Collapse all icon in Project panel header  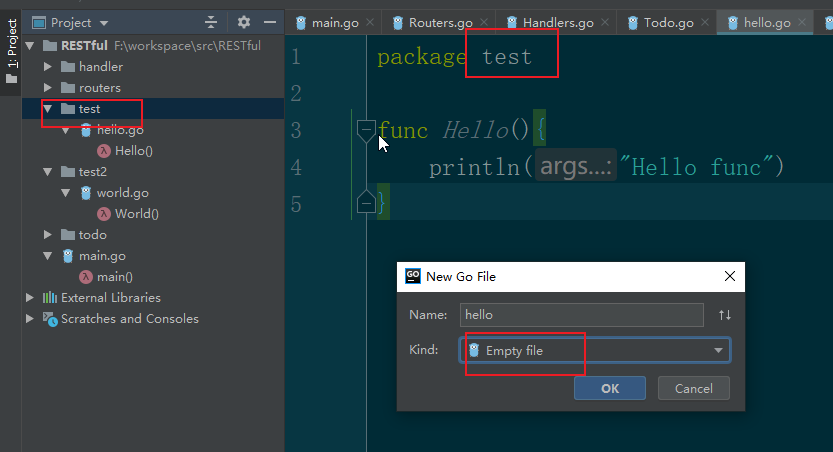(x=211, y=22)
